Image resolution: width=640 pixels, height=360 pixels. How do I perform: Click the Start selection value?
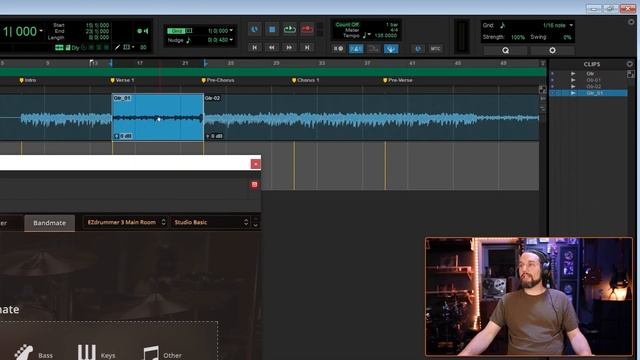pyautogui.click(x=97, y=25)
